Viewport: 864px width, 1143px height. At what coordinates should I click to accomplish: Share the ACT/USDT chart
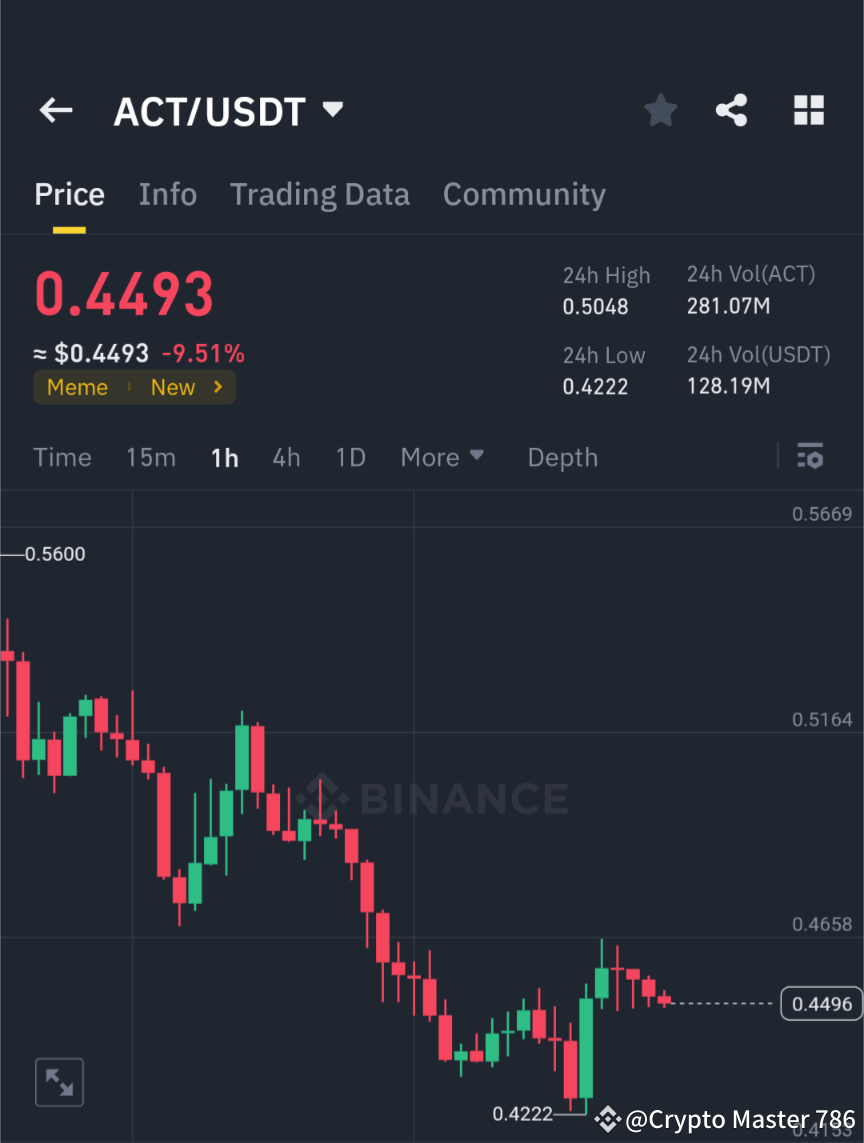coord(732,111)
